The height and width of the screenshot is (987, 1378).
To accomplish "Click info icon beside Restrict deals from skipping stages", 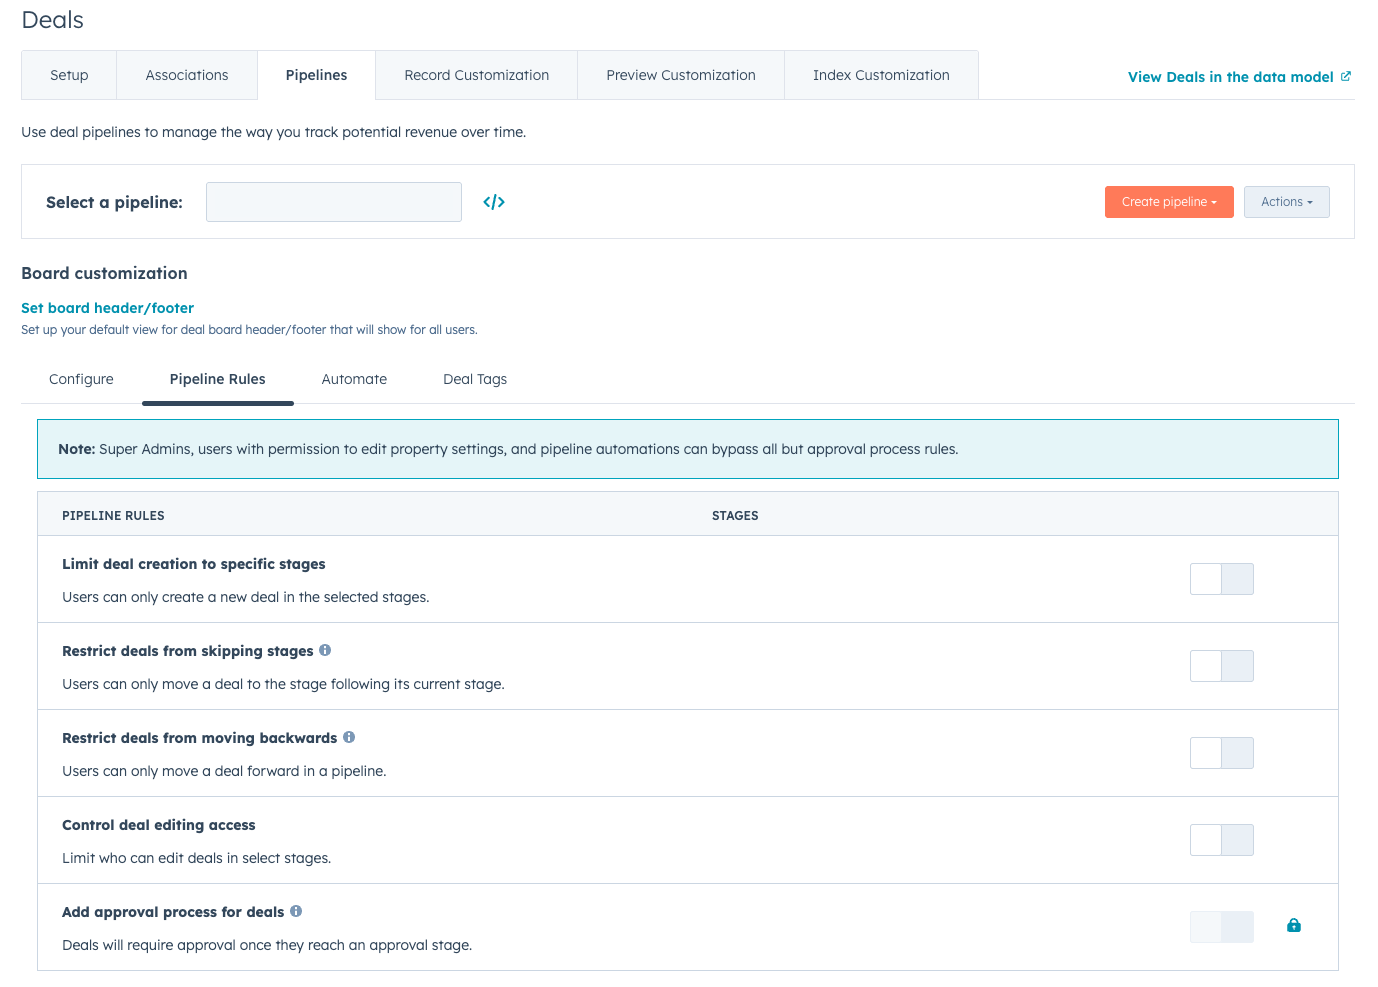I will click(325, 650).
